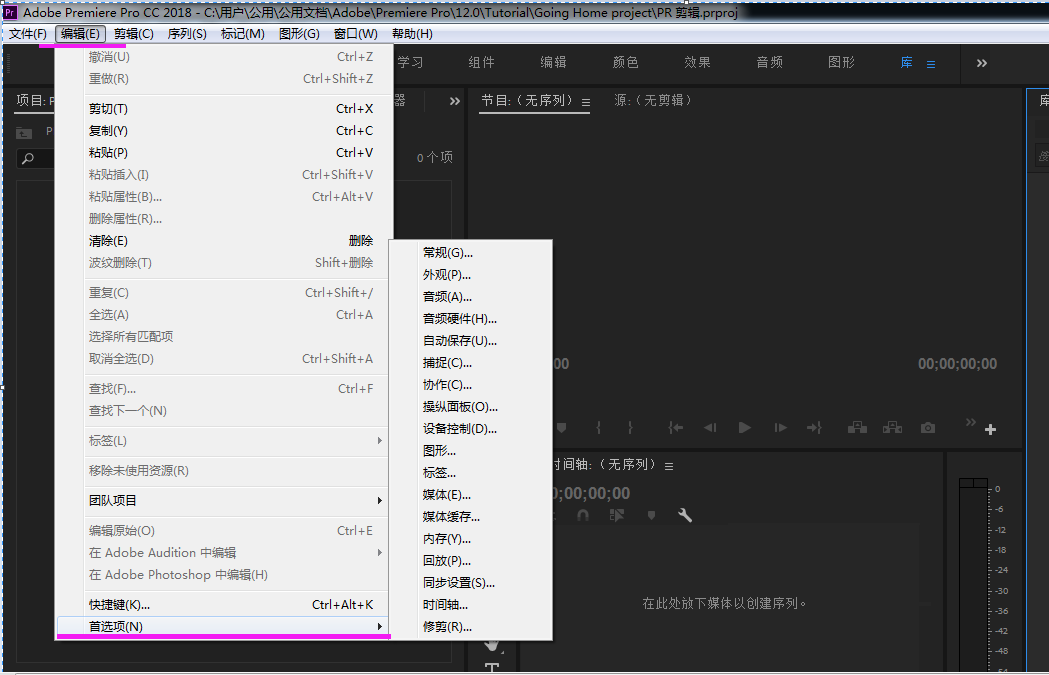Image resolution: width=1049 pixels, height=675 pixels.
Task: Open the 标记(M) menu
Action: (x=243, y=33)
